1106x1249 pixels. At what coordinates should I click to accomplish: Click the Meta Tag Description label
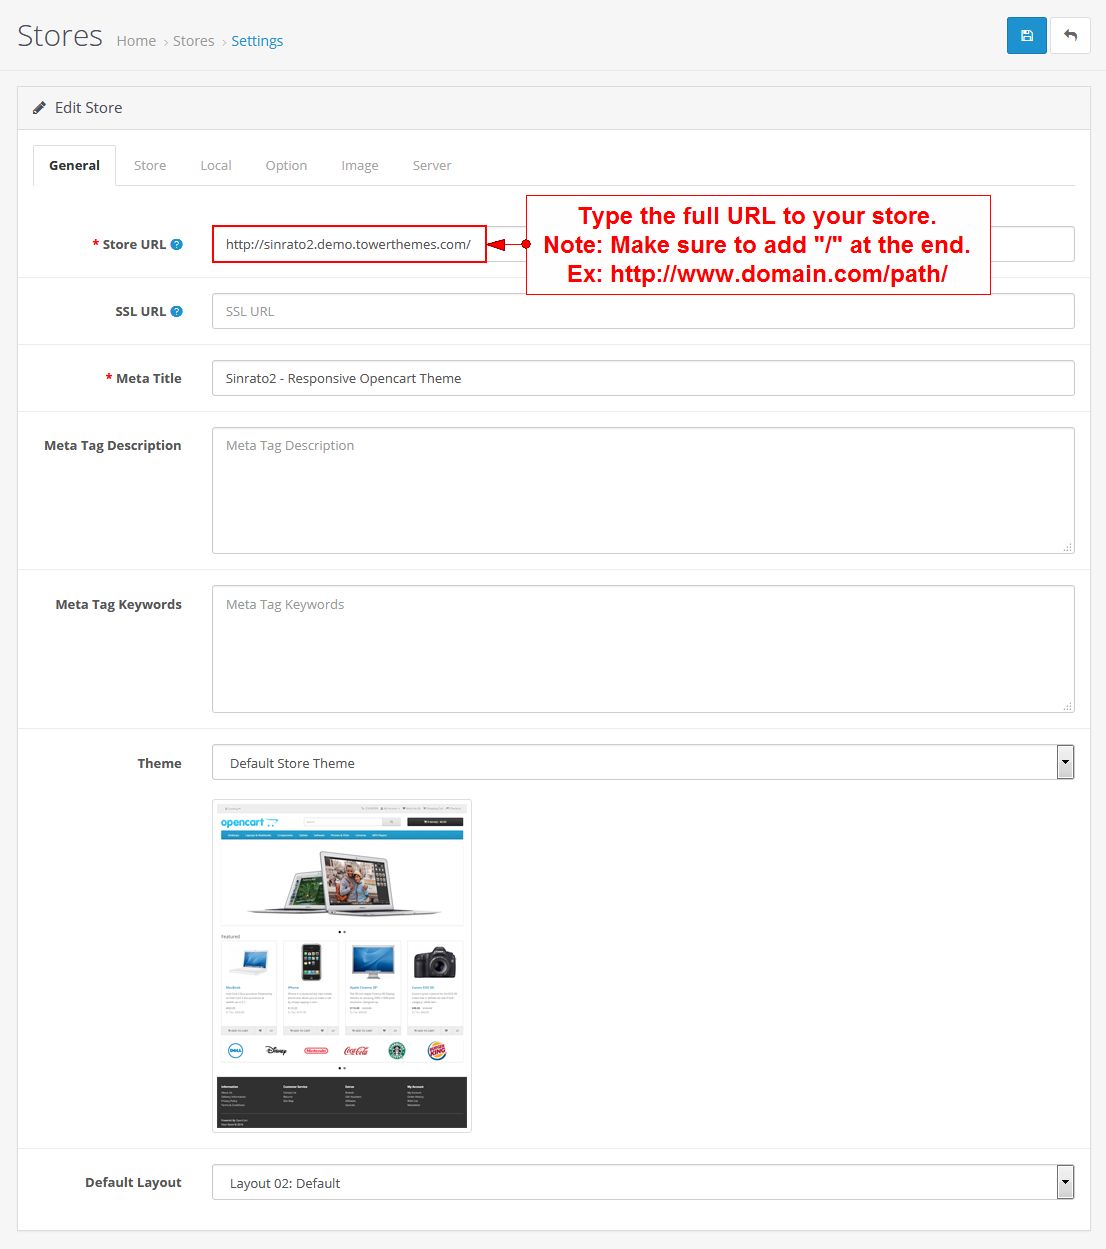(113, 445)
